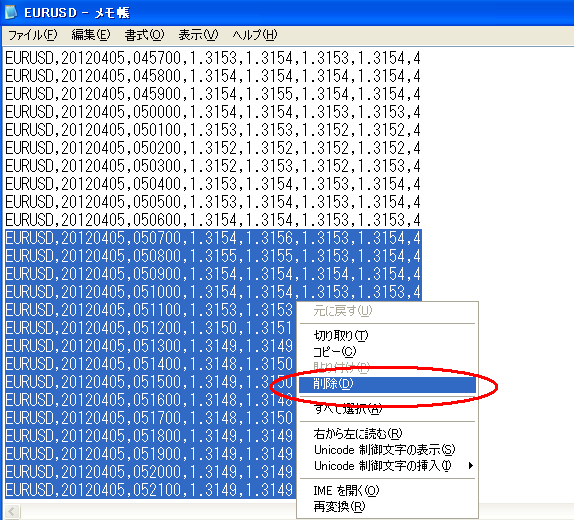Click line with time 050200

click(x=213, y=148)
